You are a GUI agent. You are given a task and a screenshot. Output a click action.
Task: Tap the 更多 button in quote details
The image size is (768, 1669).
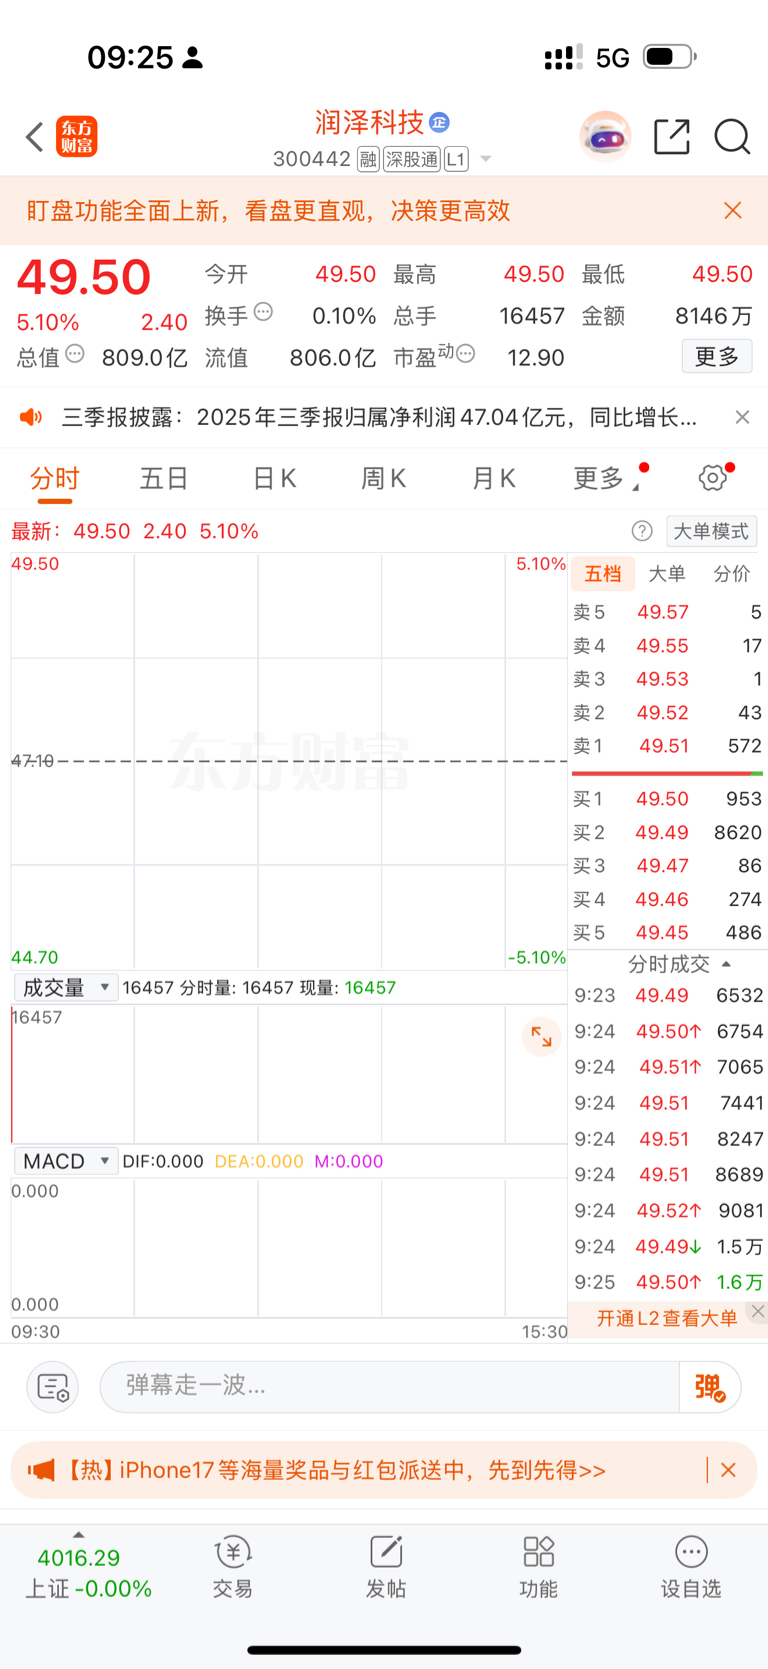[x=717, y=356]
